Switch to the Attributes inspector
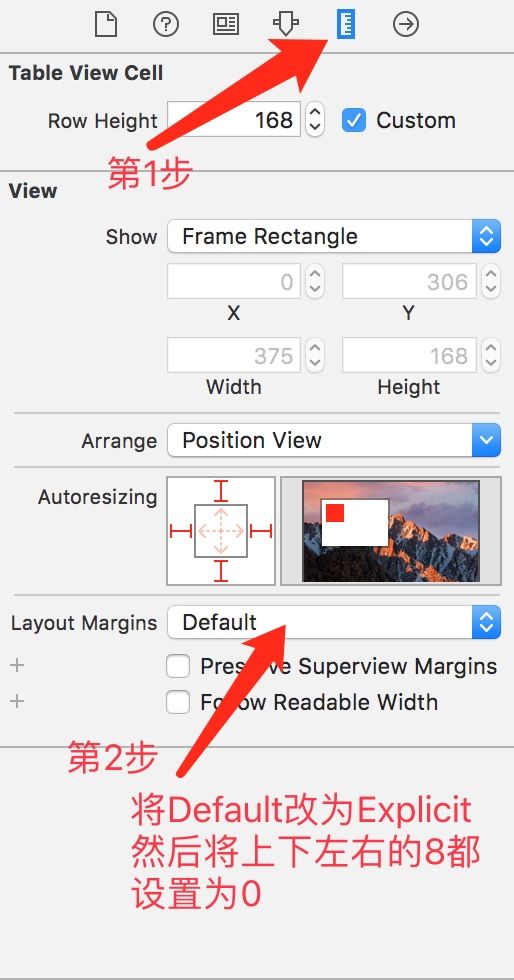This screenshot has height=980, width=514. coord(286,25)
